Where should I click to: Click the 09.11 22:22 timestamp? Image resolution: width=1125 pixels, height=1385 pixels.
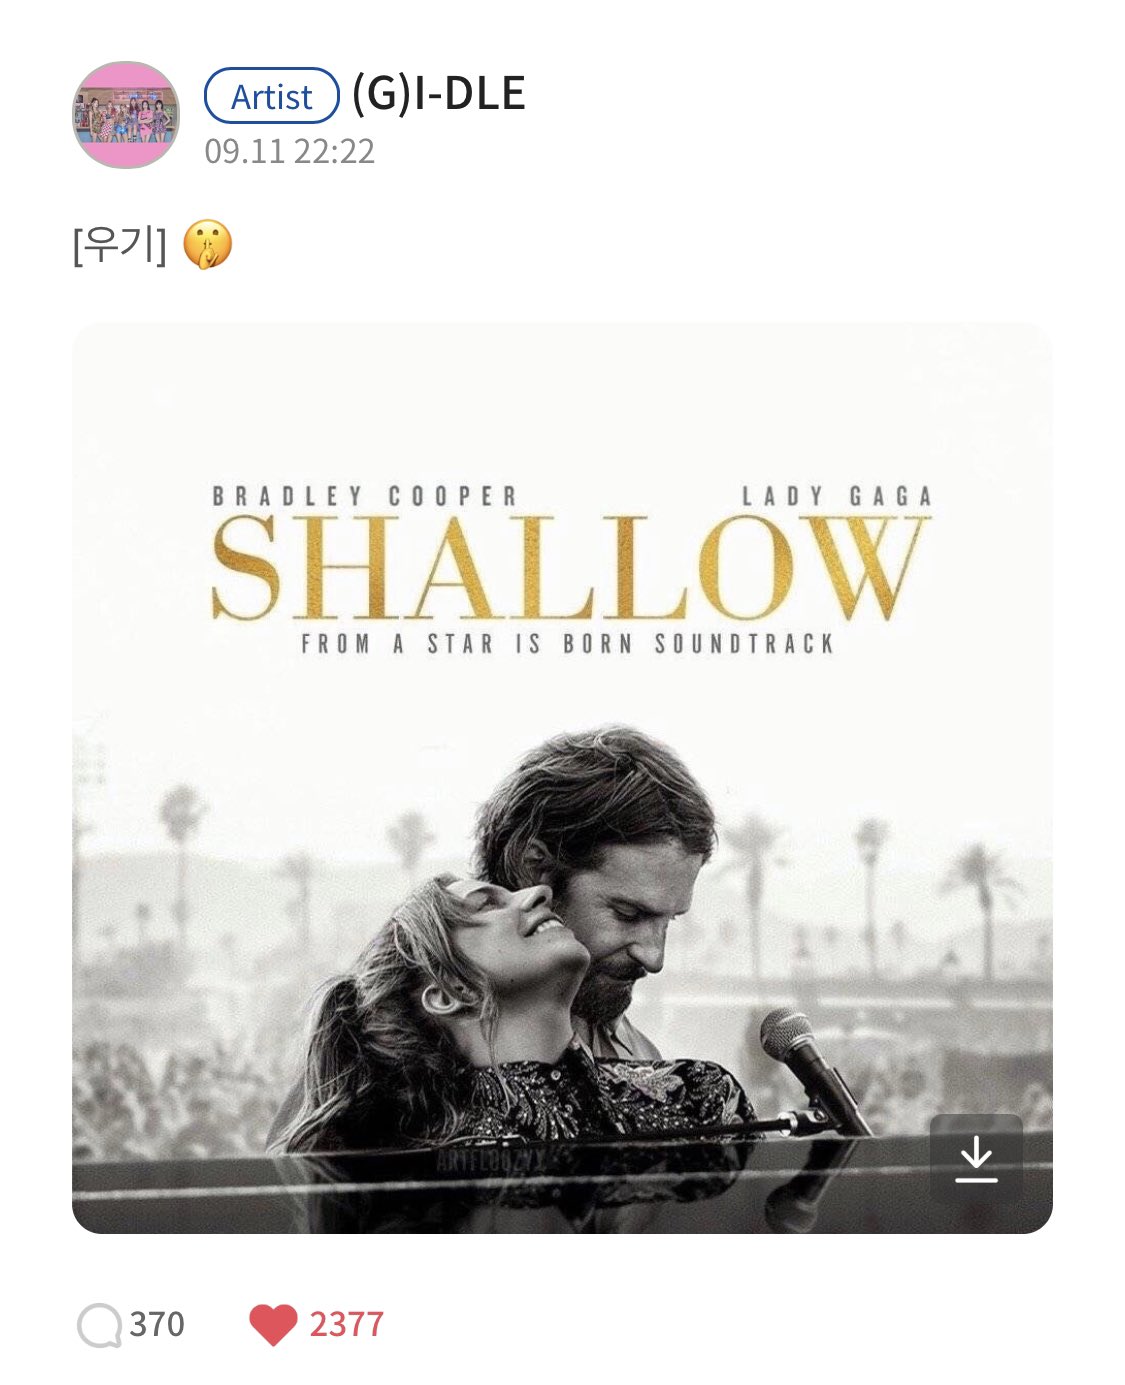289,151
